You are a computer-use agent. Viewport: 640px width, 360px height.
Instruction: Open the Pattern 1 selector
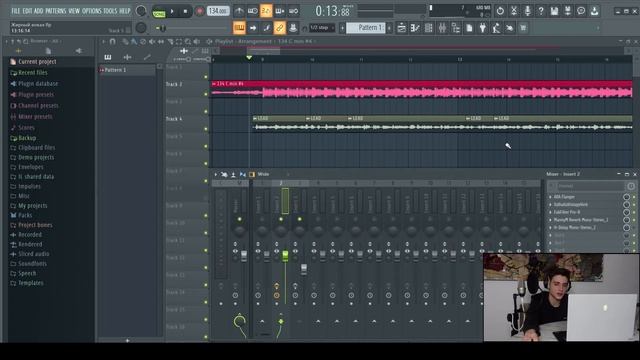click(x=366, y=28)
